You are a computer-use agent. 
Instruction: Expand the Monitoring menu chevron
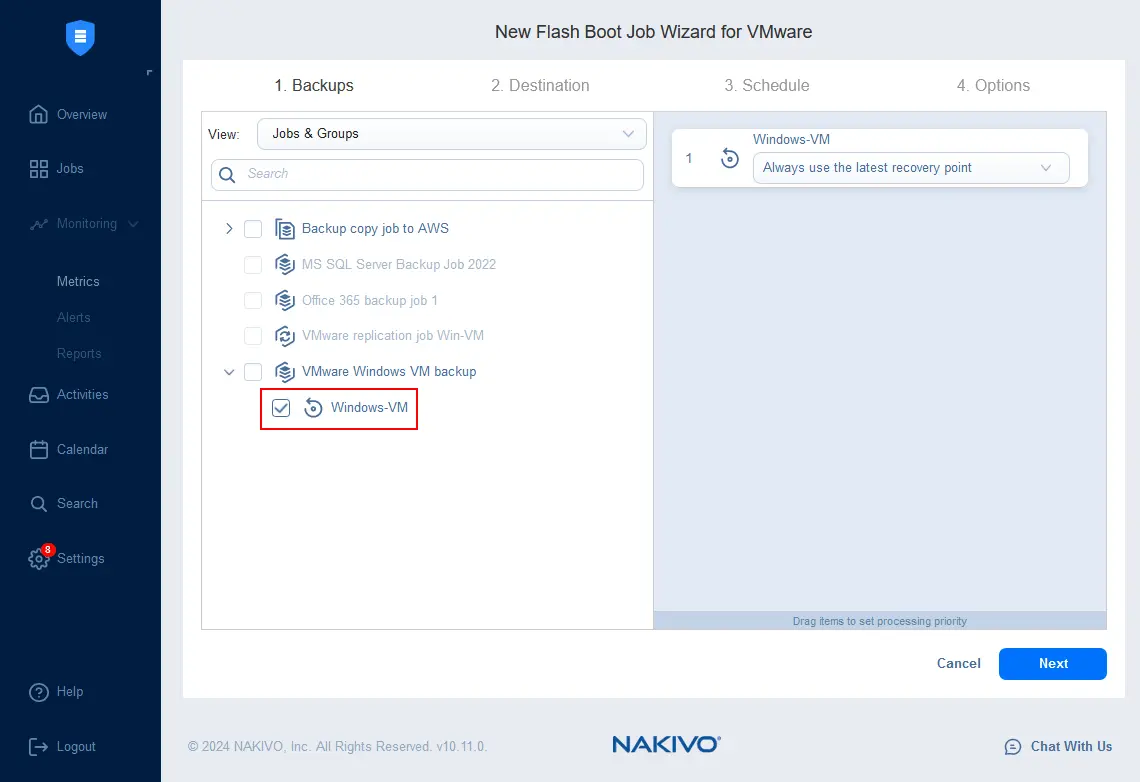point(133,224)
